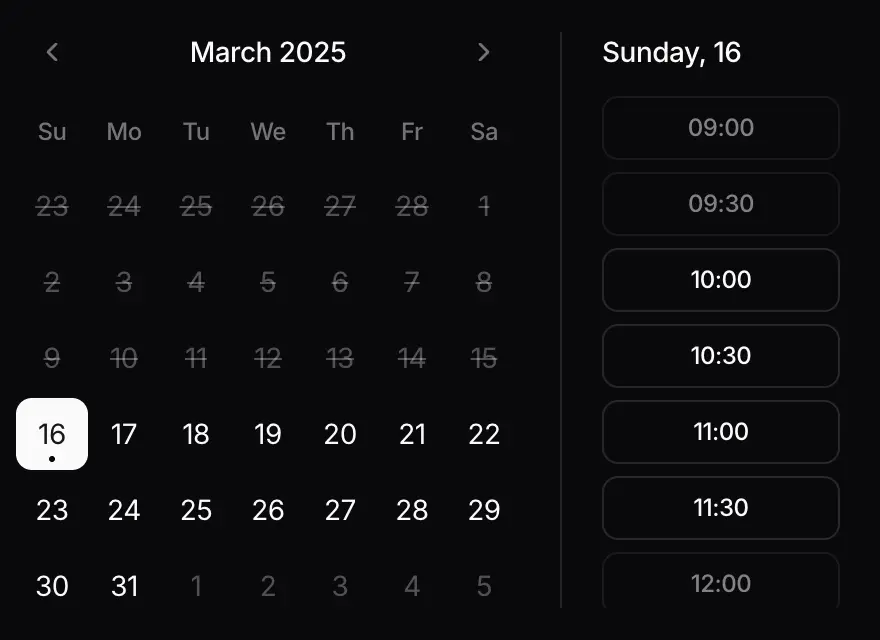Pick March 25 from the calendar
Viewport: 880px width, 640px height.
196,510
